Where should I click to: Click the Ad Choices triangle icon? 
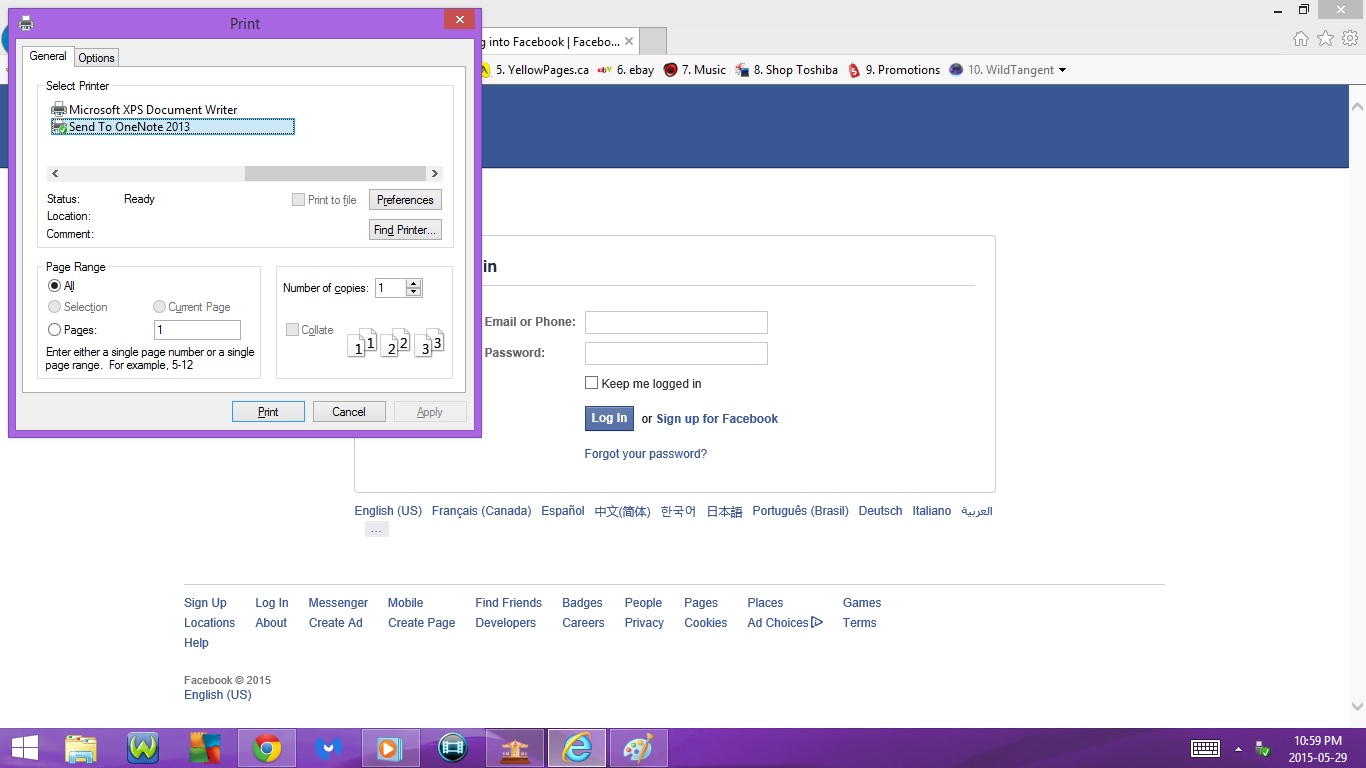(x=817, y=622)
